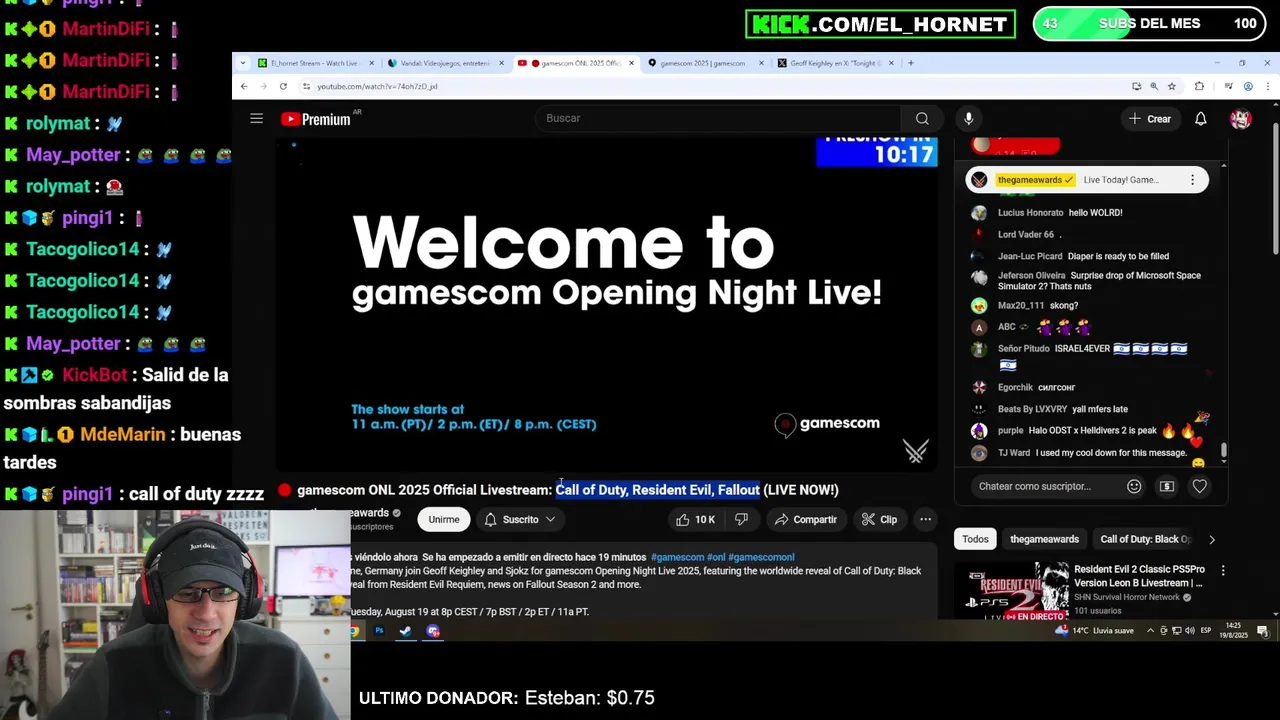Show more category chips with right arrow
Screen dimensions: 1280x720
[x=1211, y=539]
